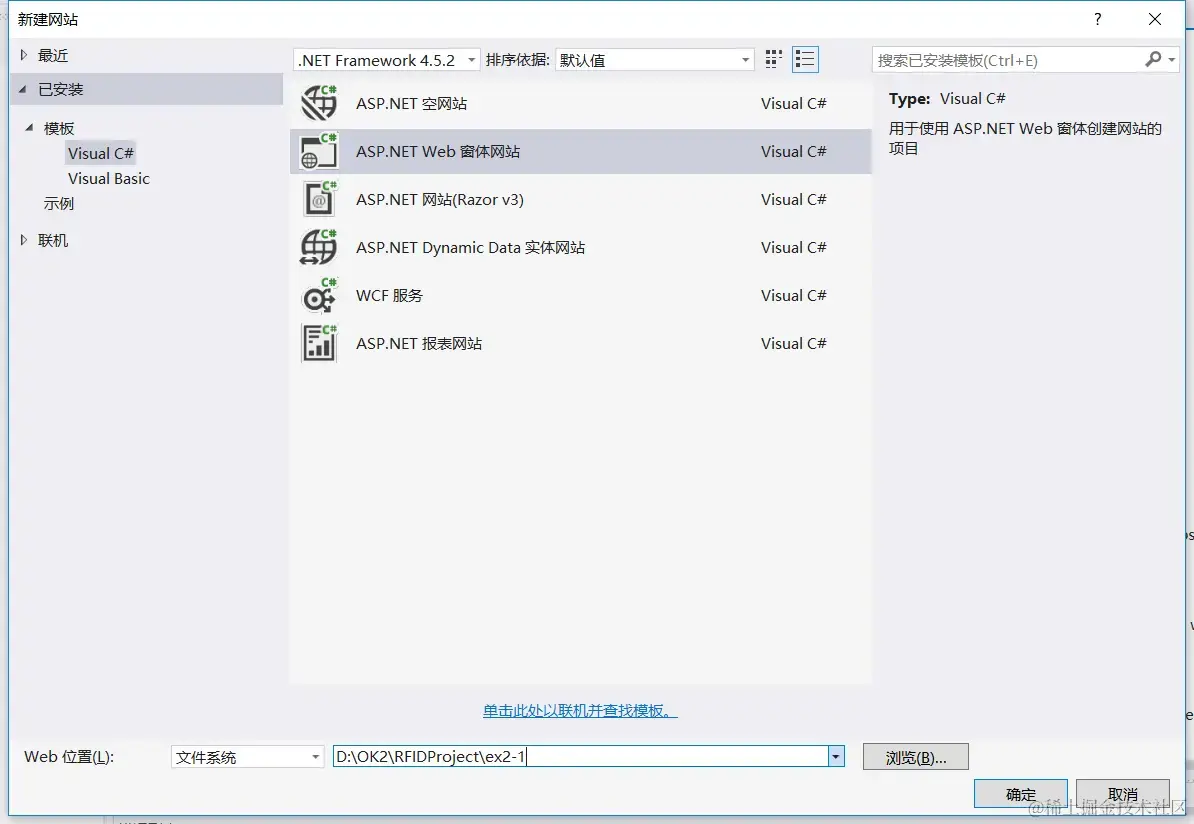Viewport: 1194px width, 824px height.
Task: Select ASP.NET Dynamic Data 实体网站 name
Action: click(x=471, y=248)
